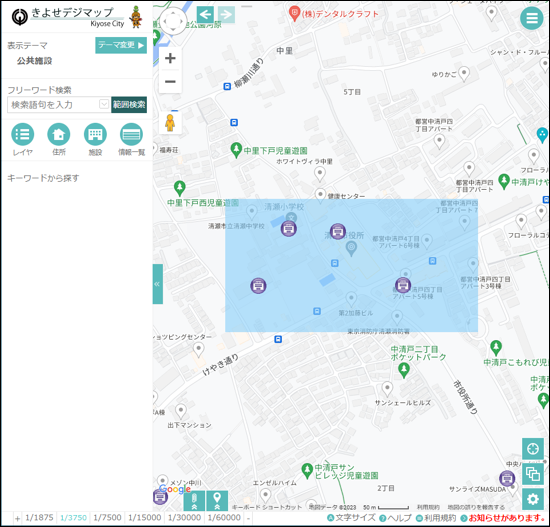
Task: Click the エンゼルハイム place pin
Action: (266, 496)
